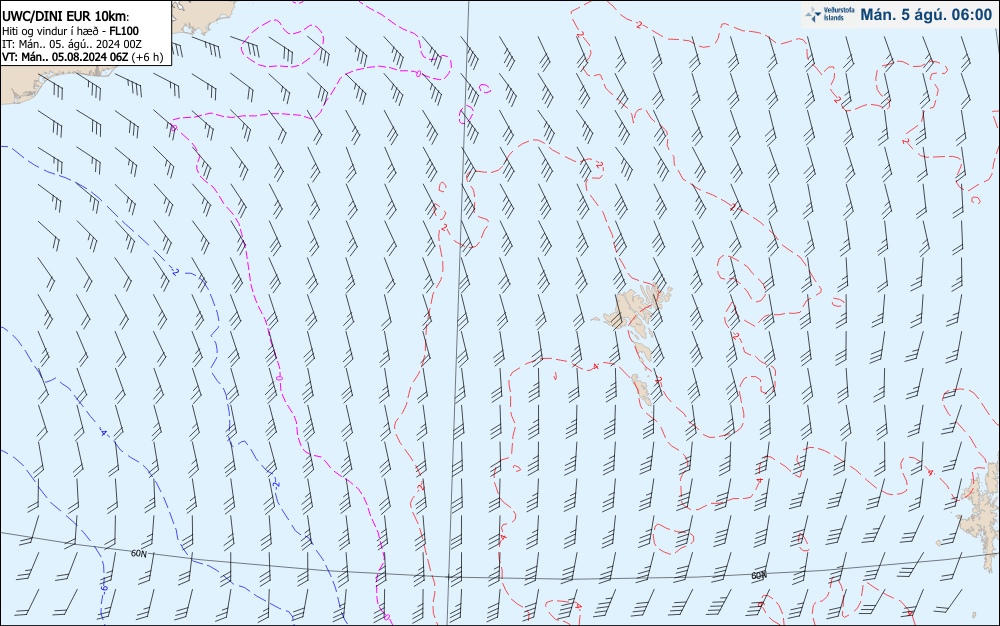Click the Veðurstofa Íslands logo
The width and height of the screenshot is (1000, 626).
pos(828,15)
